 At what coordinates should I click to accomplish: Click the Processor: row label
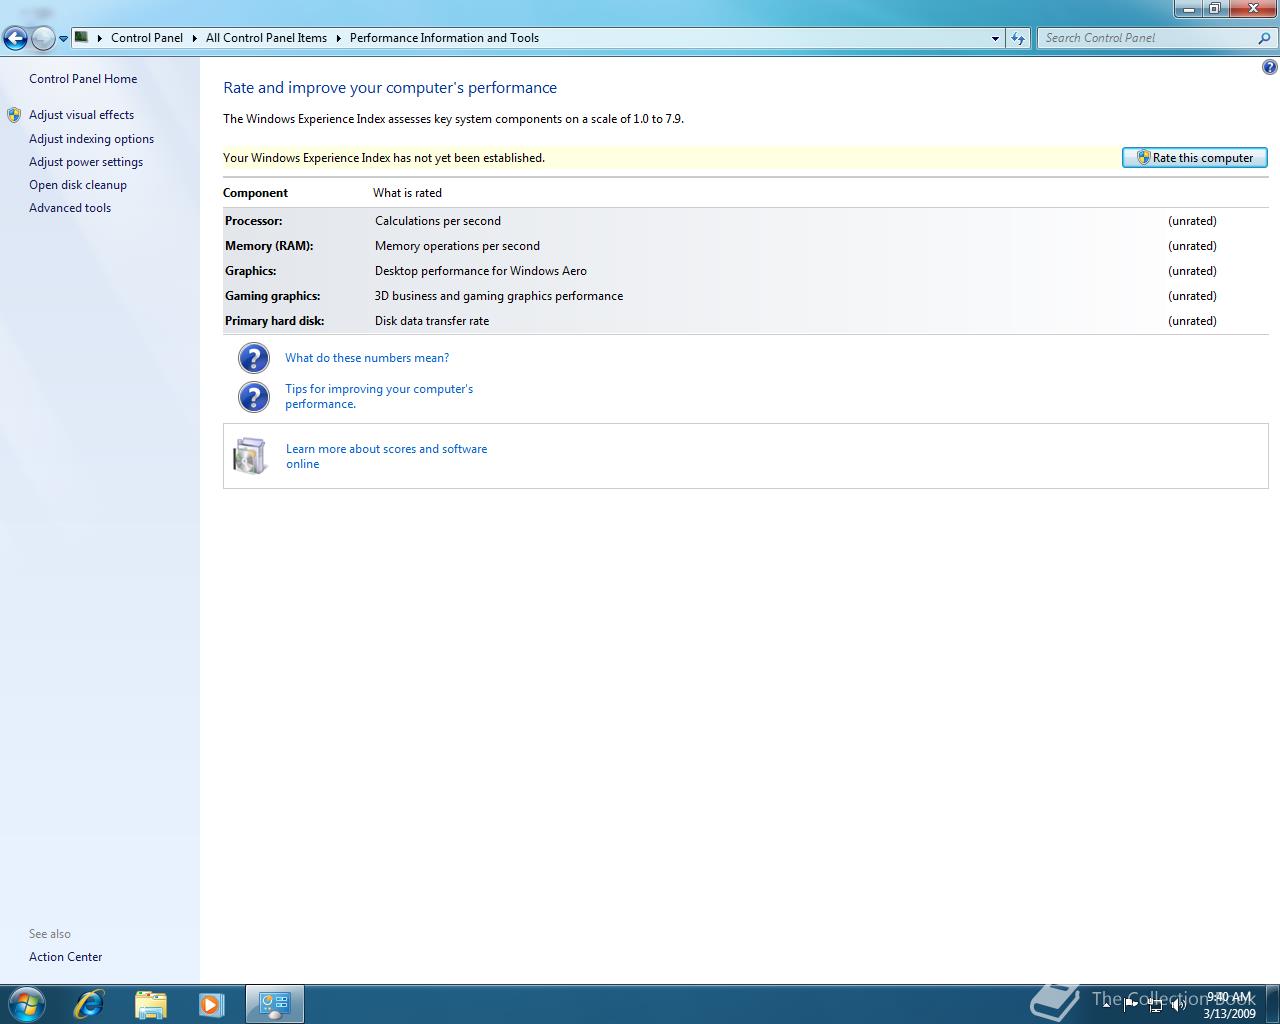tap(254, 221)
